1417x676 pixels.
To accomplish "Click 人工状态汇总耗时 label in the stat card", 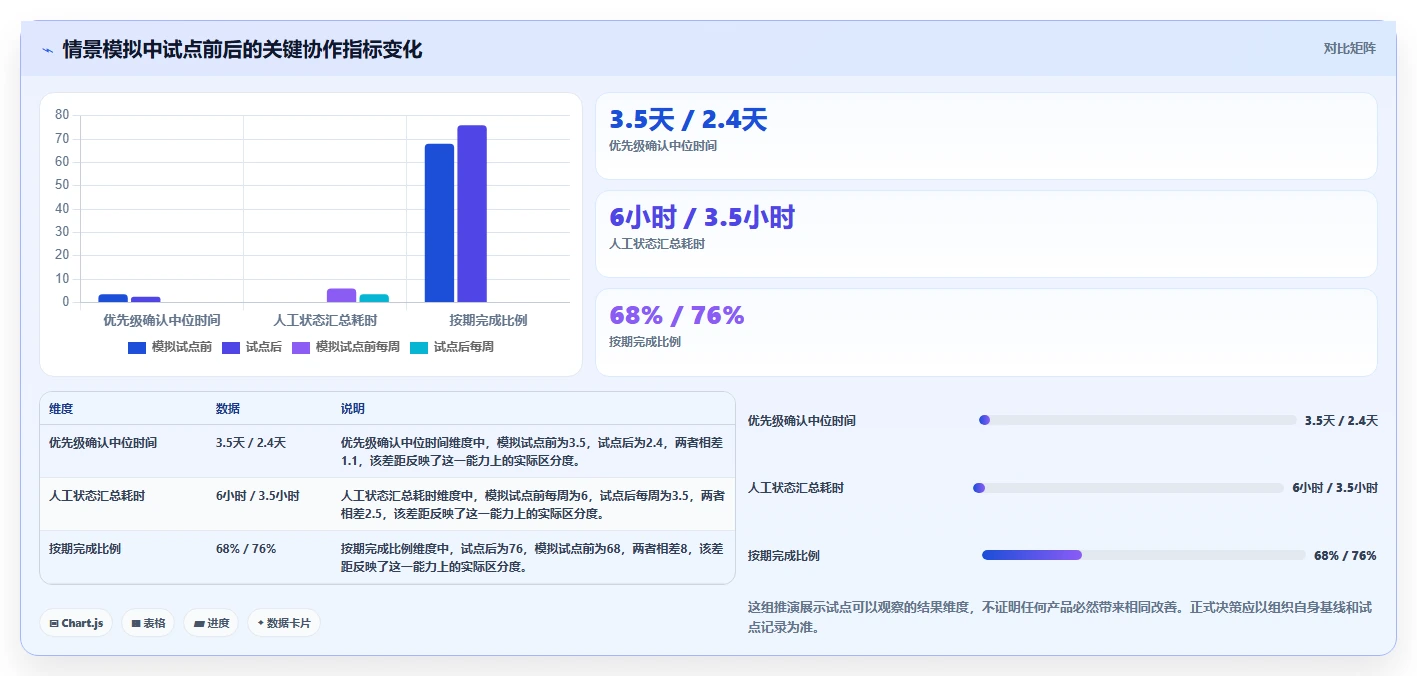I will point(657,244).
